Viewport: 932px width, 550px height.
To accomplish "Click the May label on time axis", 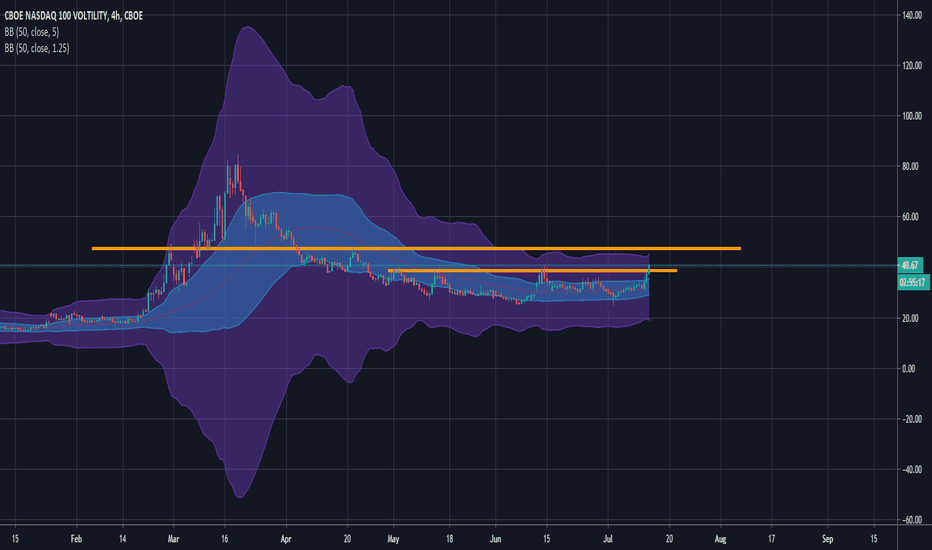I will 393,539.
